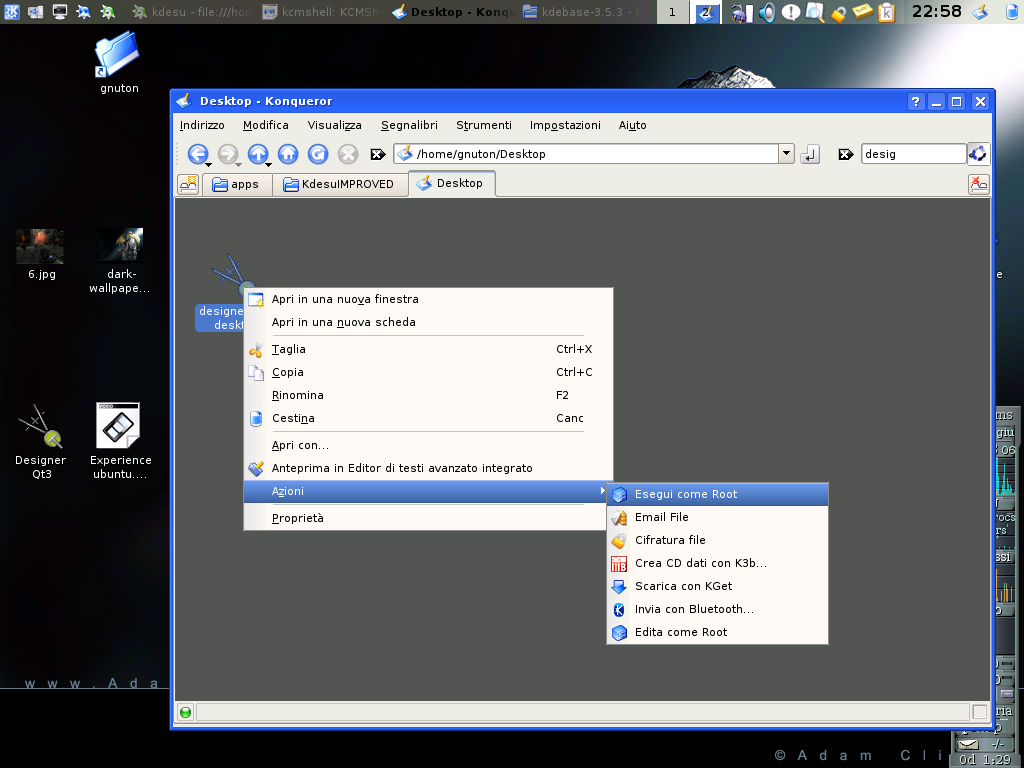Open the Home folder from the toolbar
The width and height of the screenshot is (1024, 768).
click(288, 153)
